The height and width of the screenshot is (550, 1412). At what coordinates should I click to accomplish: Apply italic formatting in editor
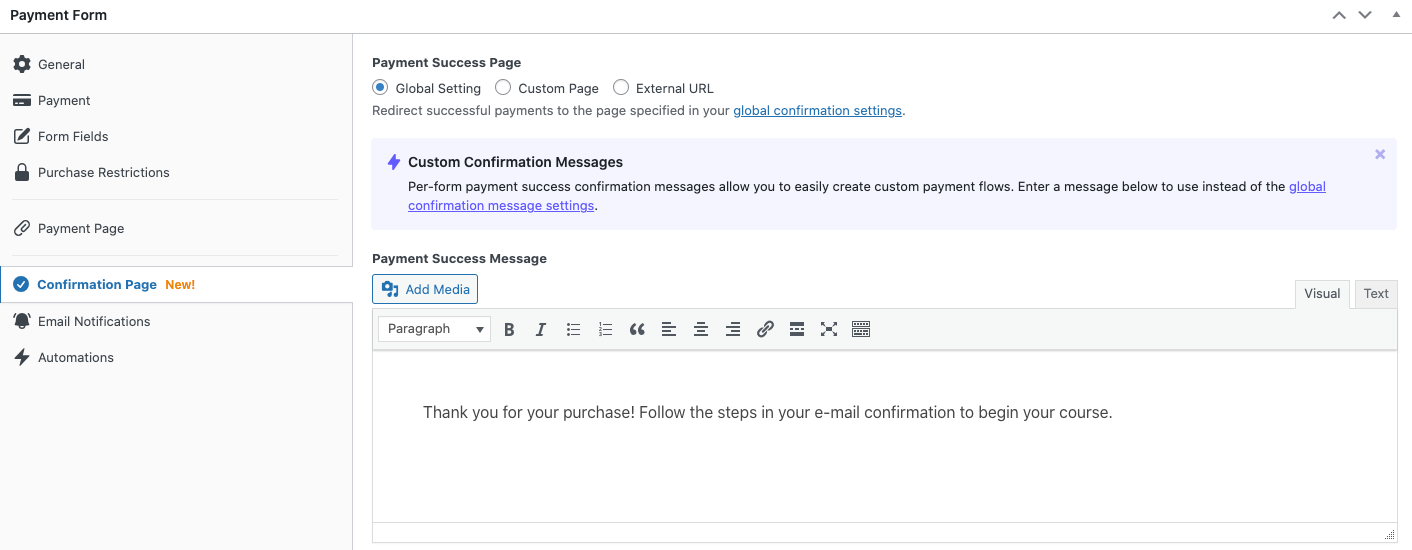[x=541, y=329]
